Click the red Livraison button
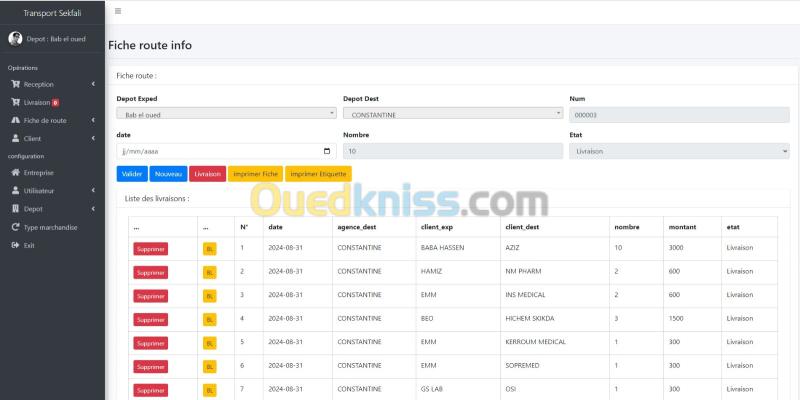Viewport: 800px width, 400px height. (208, 174)
